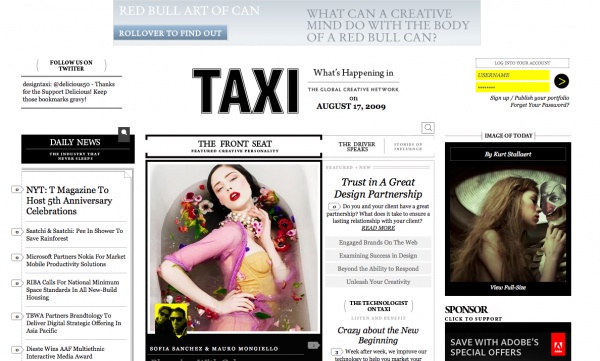Click comment bubble beside TBWA Partners Brandtology story

point(16,316)
